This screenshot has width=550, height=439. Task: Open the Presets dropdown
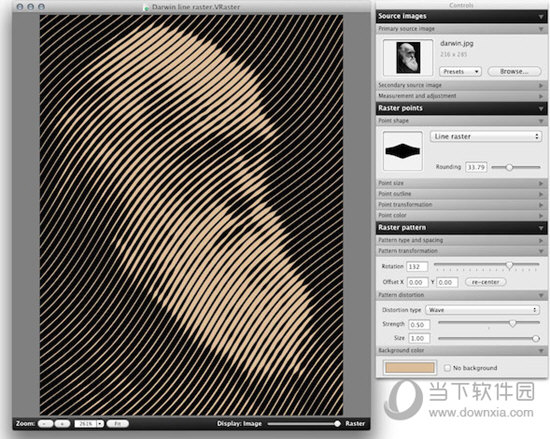[460, 72]
